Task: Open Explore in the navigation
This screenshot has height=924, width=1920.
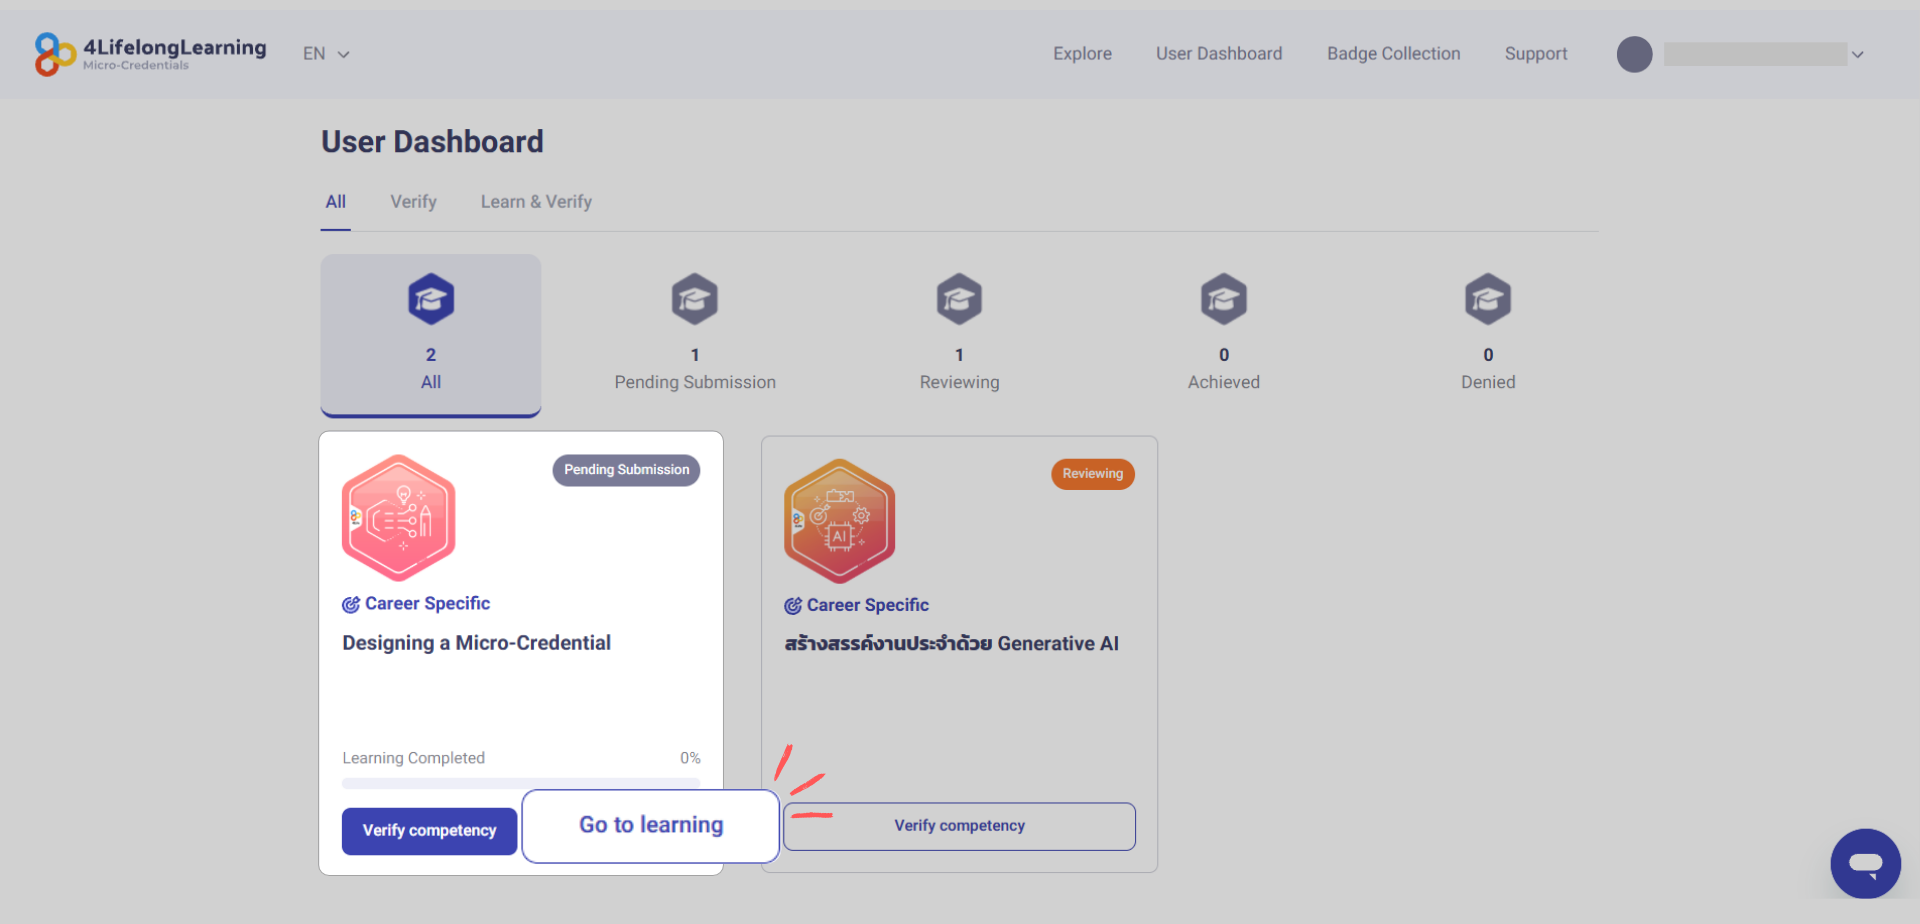Action: click(x=1082, y=54)
